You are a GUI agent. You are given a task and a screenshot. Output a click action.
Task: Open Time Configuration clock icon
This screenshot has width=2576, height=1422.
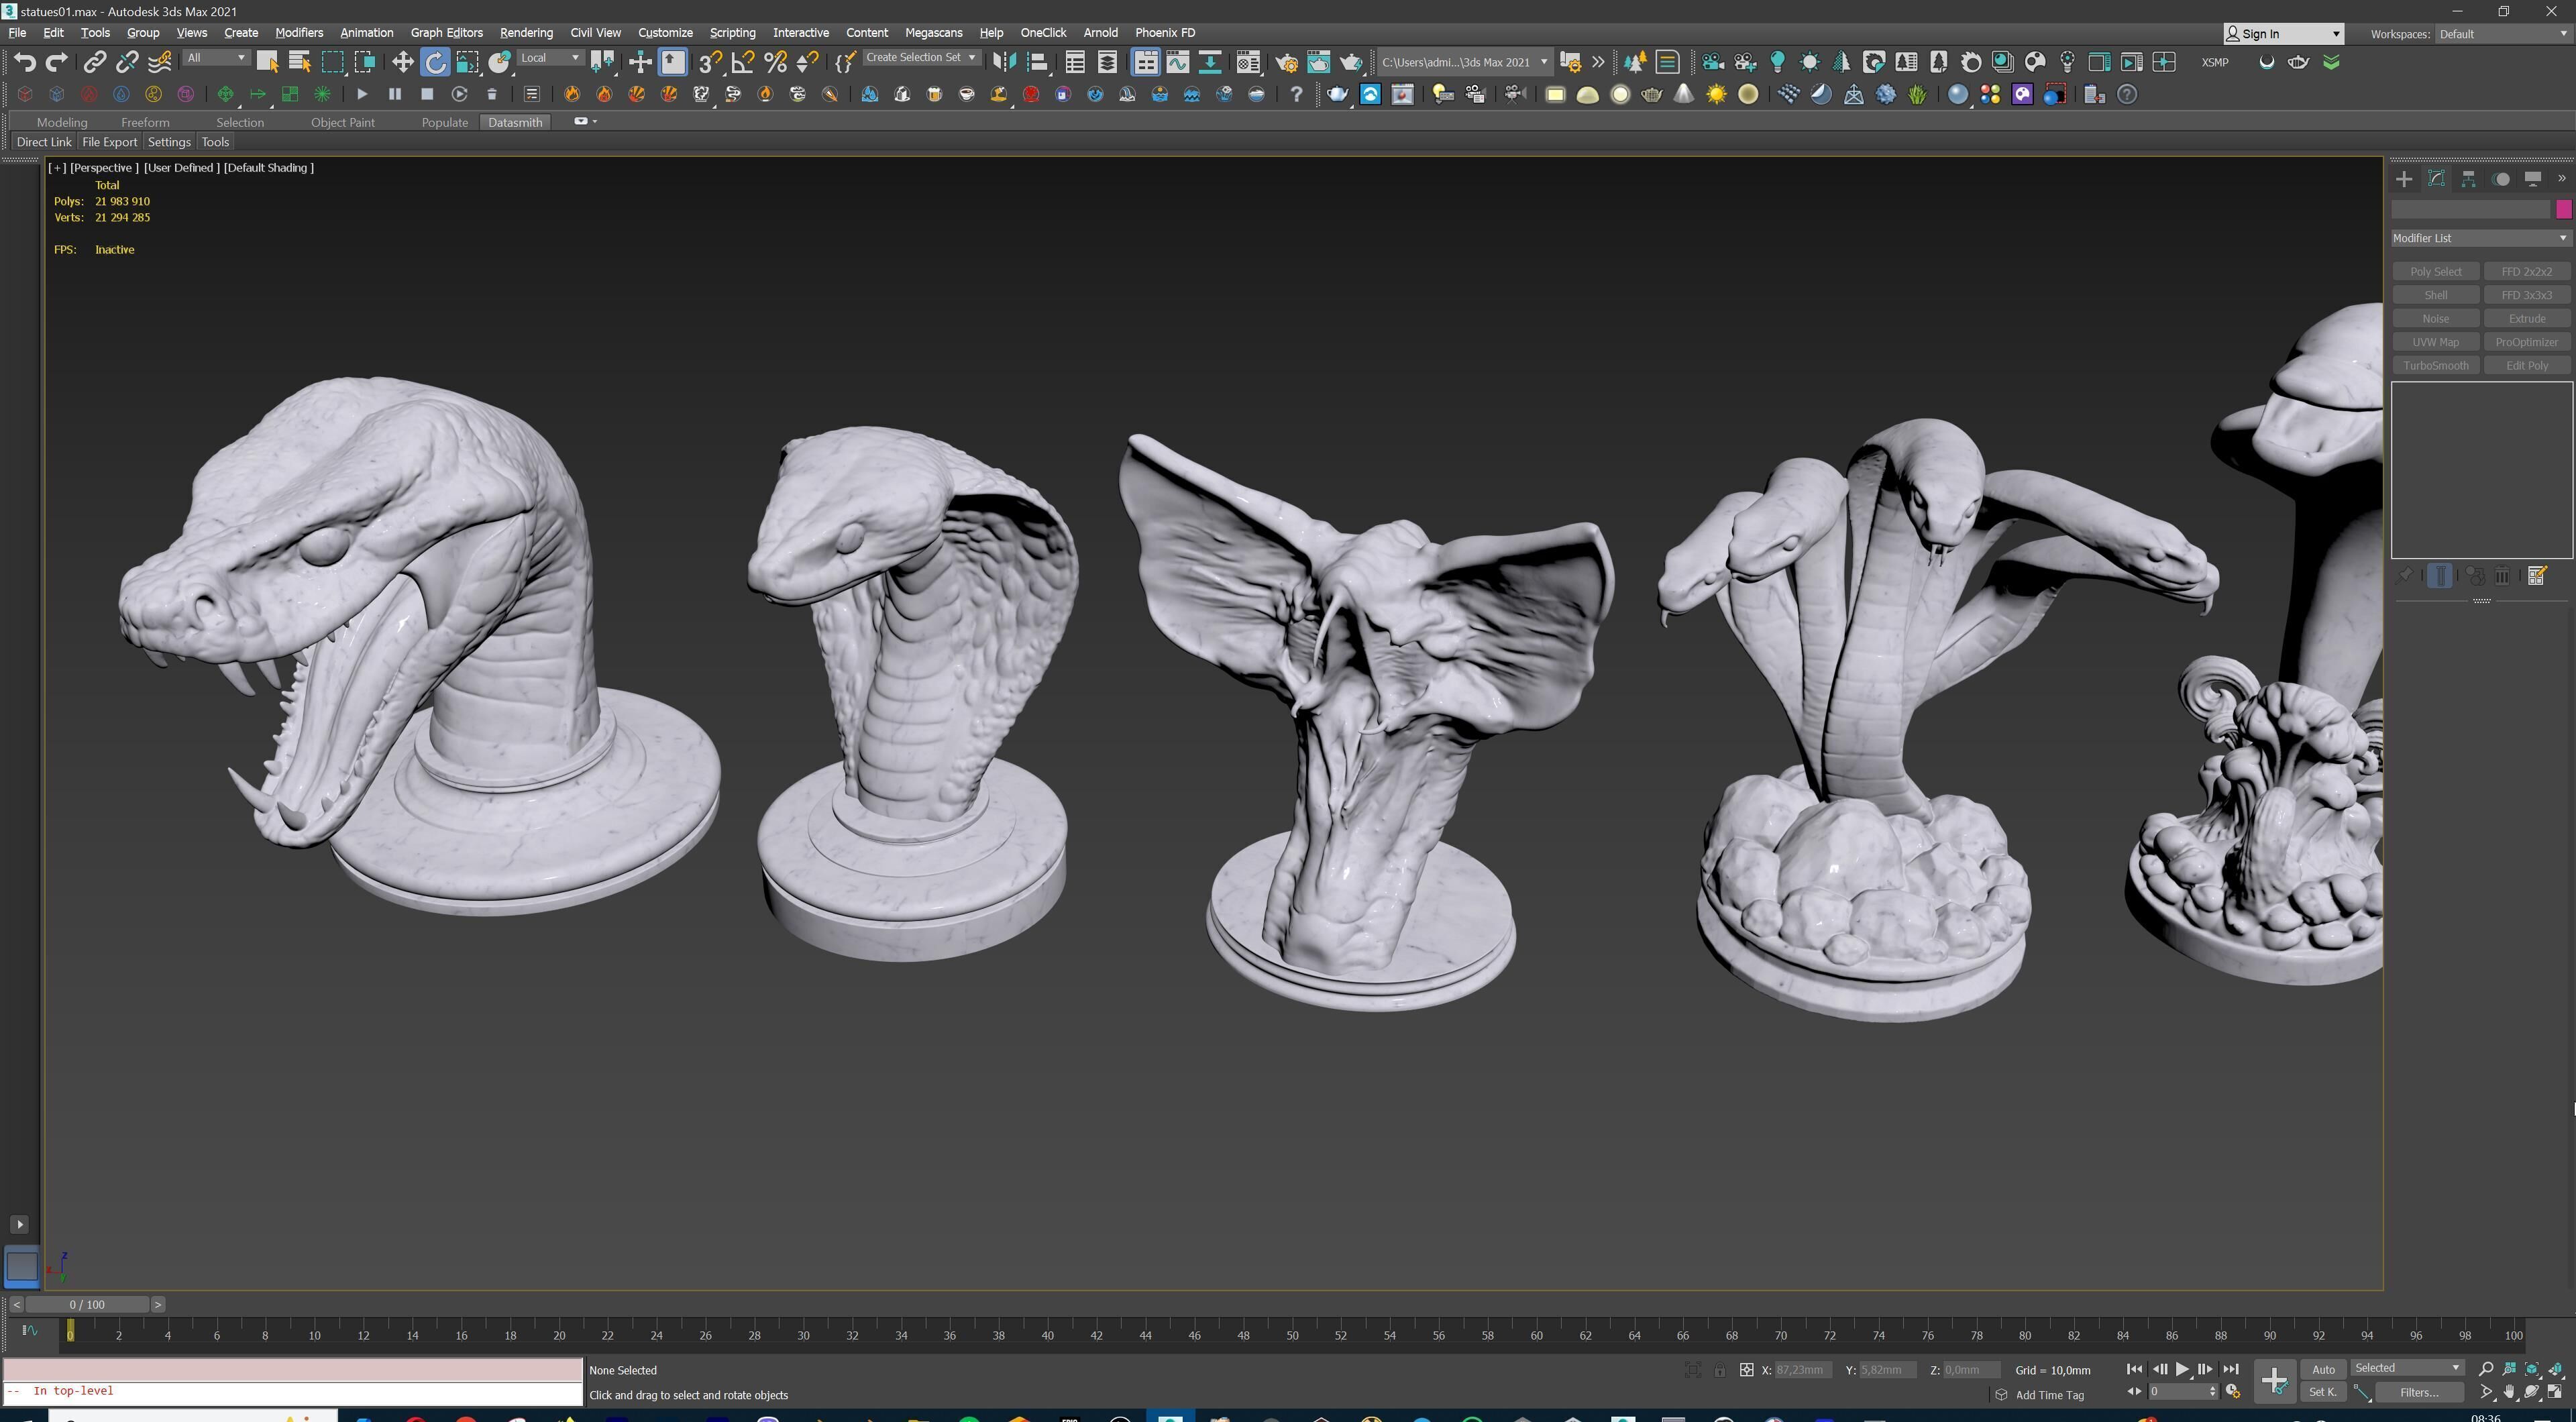point(2232,1392)
